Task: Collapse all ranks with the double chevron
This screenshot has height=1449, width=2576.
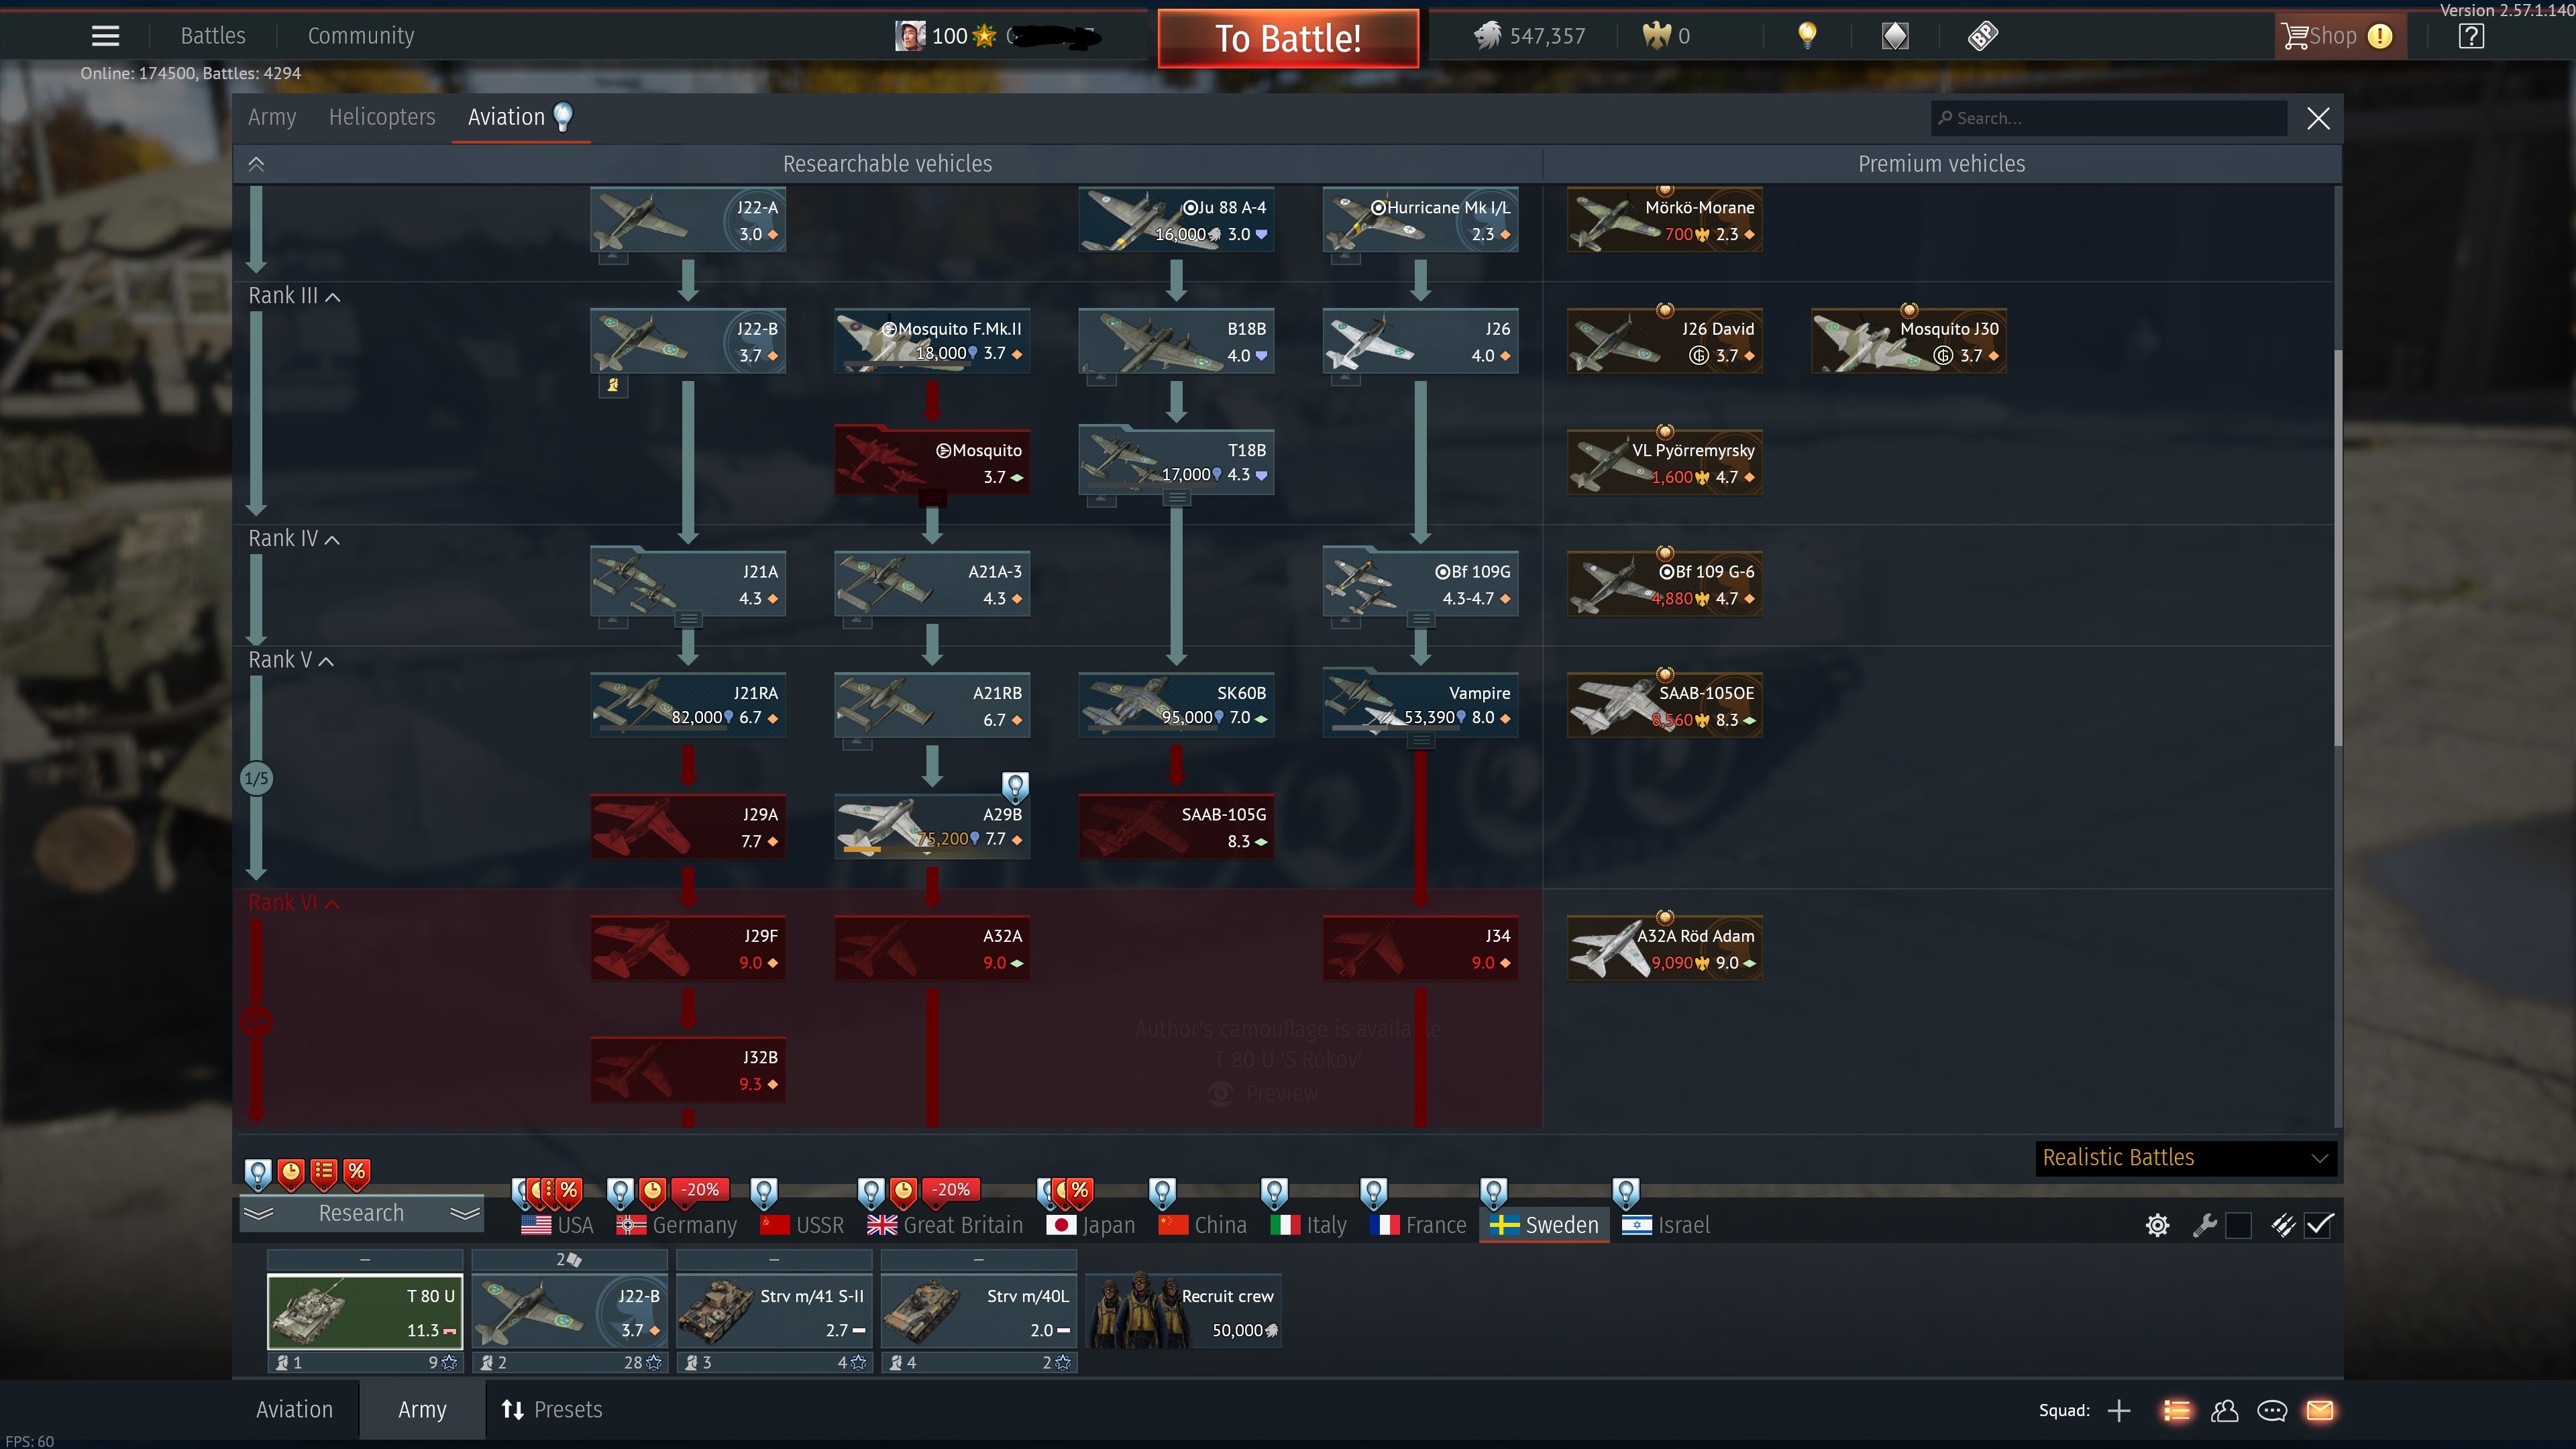Action: (x=256, y=164)
